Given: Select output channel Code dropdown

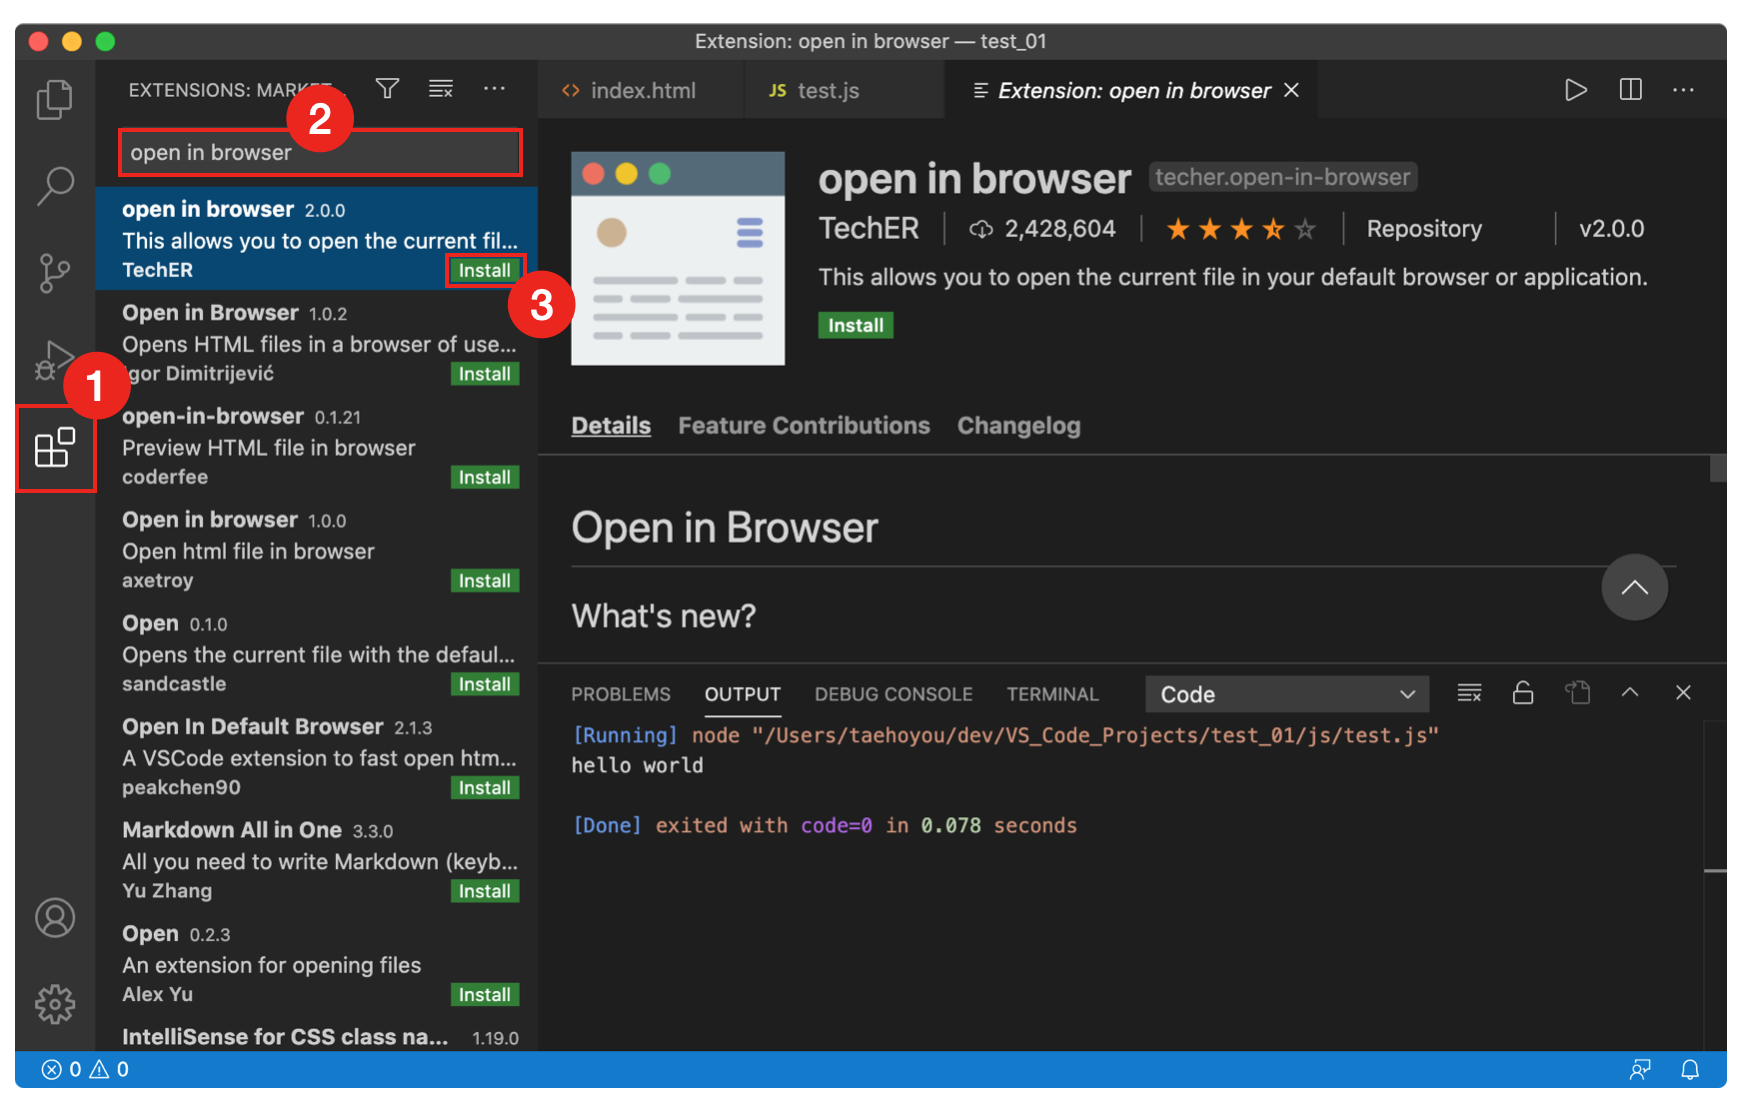Looking at the screenshot, I should coord(1287,694).
